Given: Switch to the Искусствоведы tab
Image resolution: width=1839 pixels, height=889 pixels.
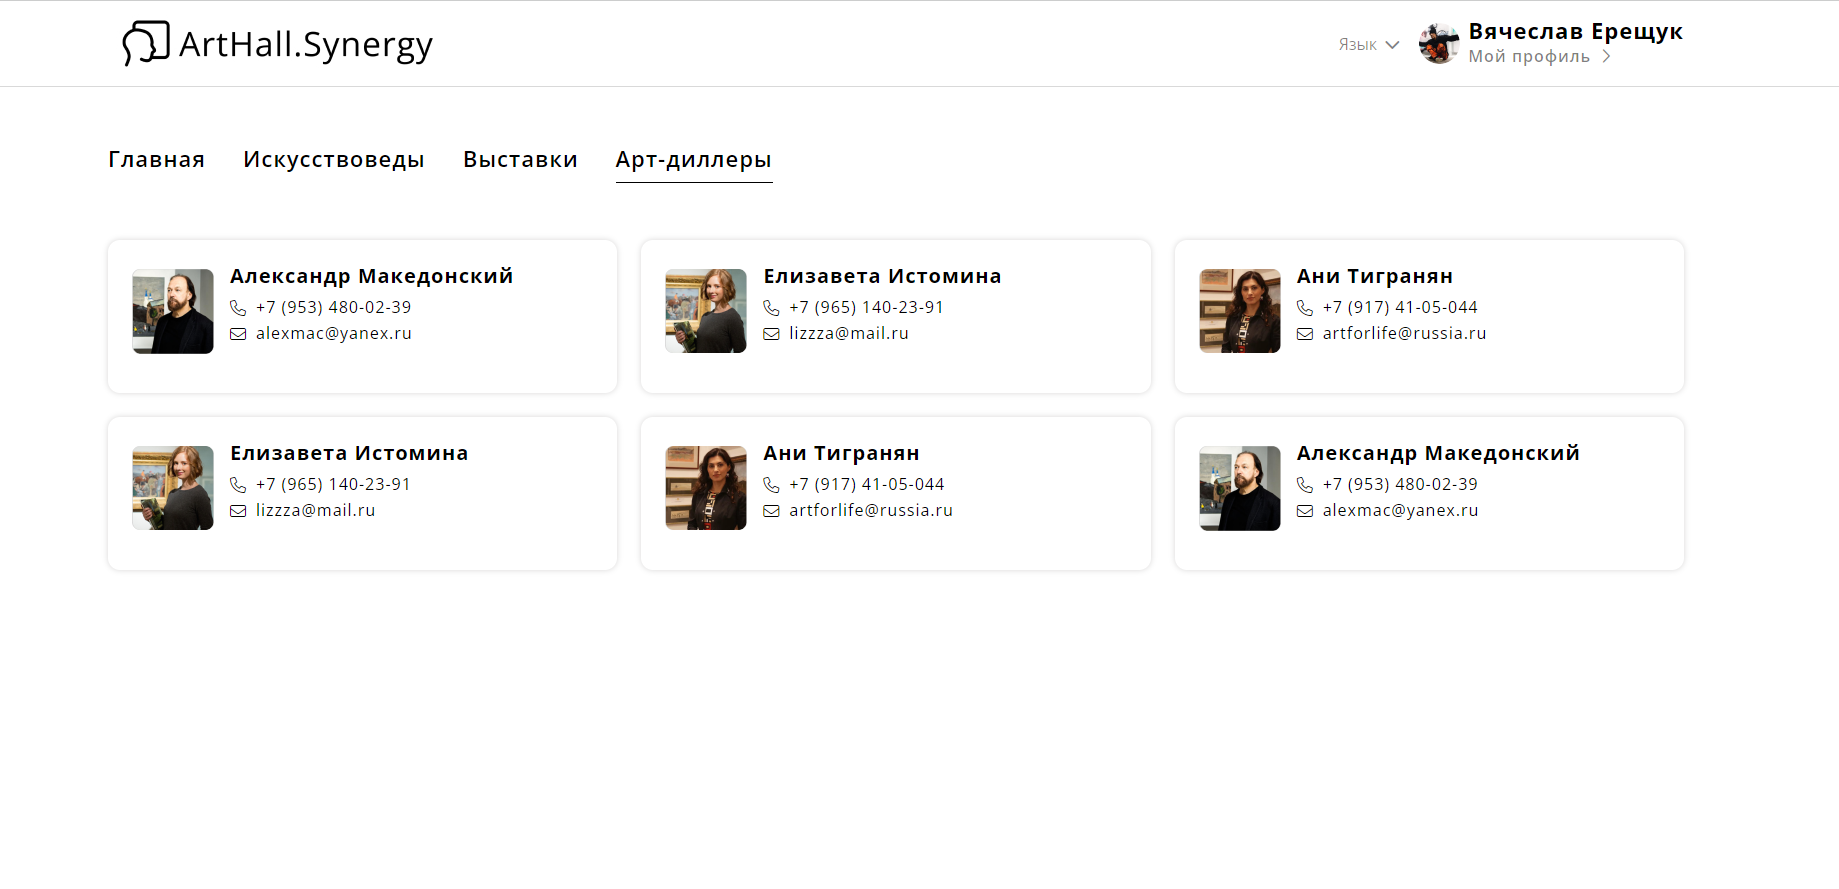Looking at the screenshot, I should tap(333, 160).
